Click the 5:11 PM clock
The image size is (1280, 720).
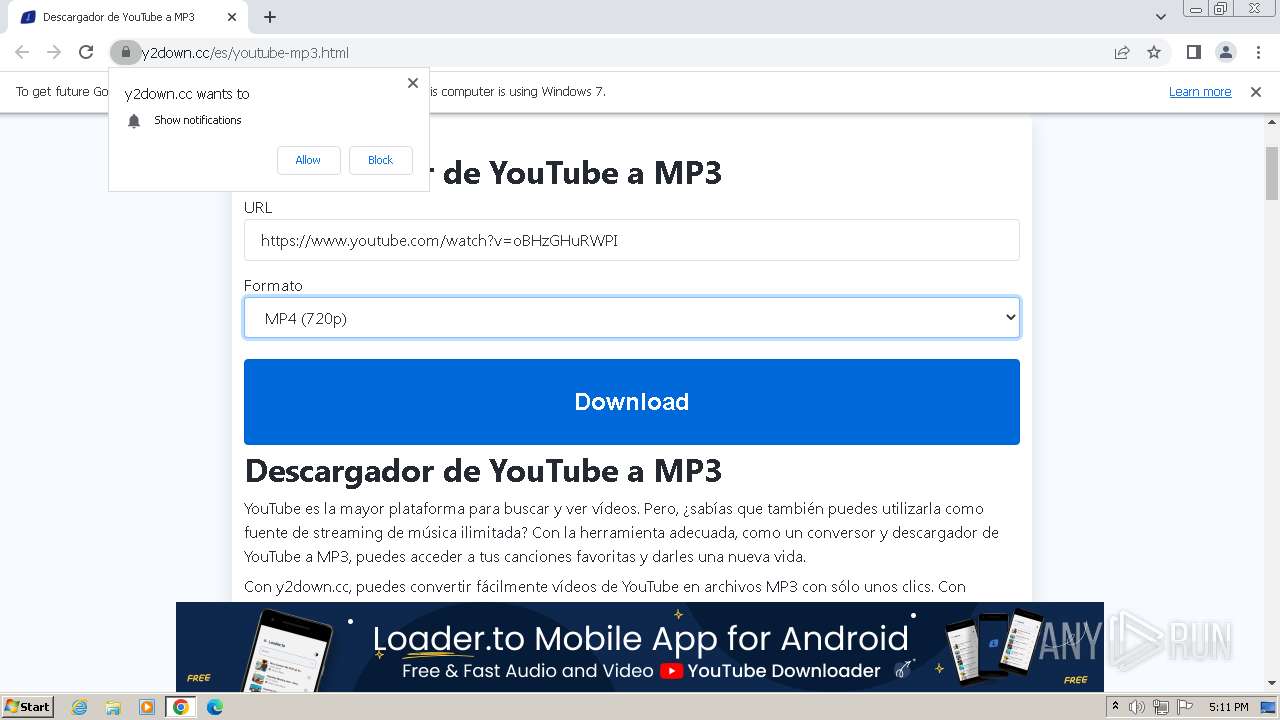(x=1228, y=707)
